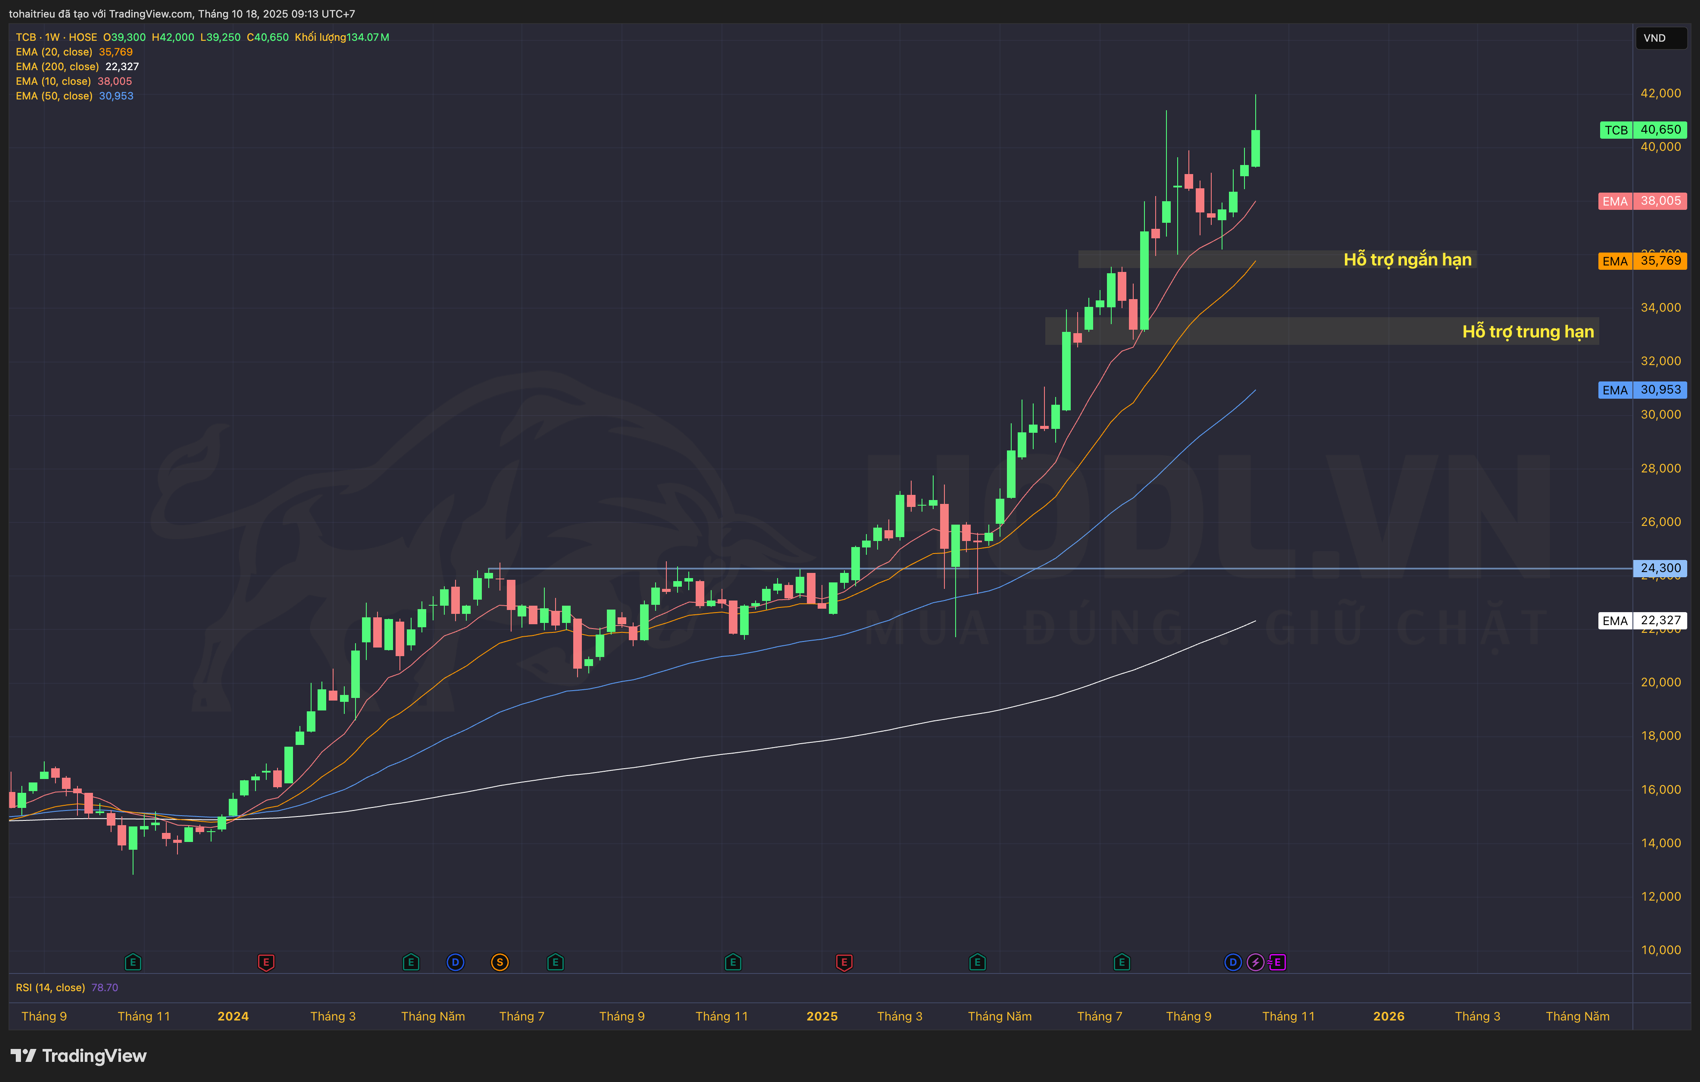This screenshot has width=1700, height=1082.
Task: Click the 24,300 horizontal line price label
Action: point(1659,568)
